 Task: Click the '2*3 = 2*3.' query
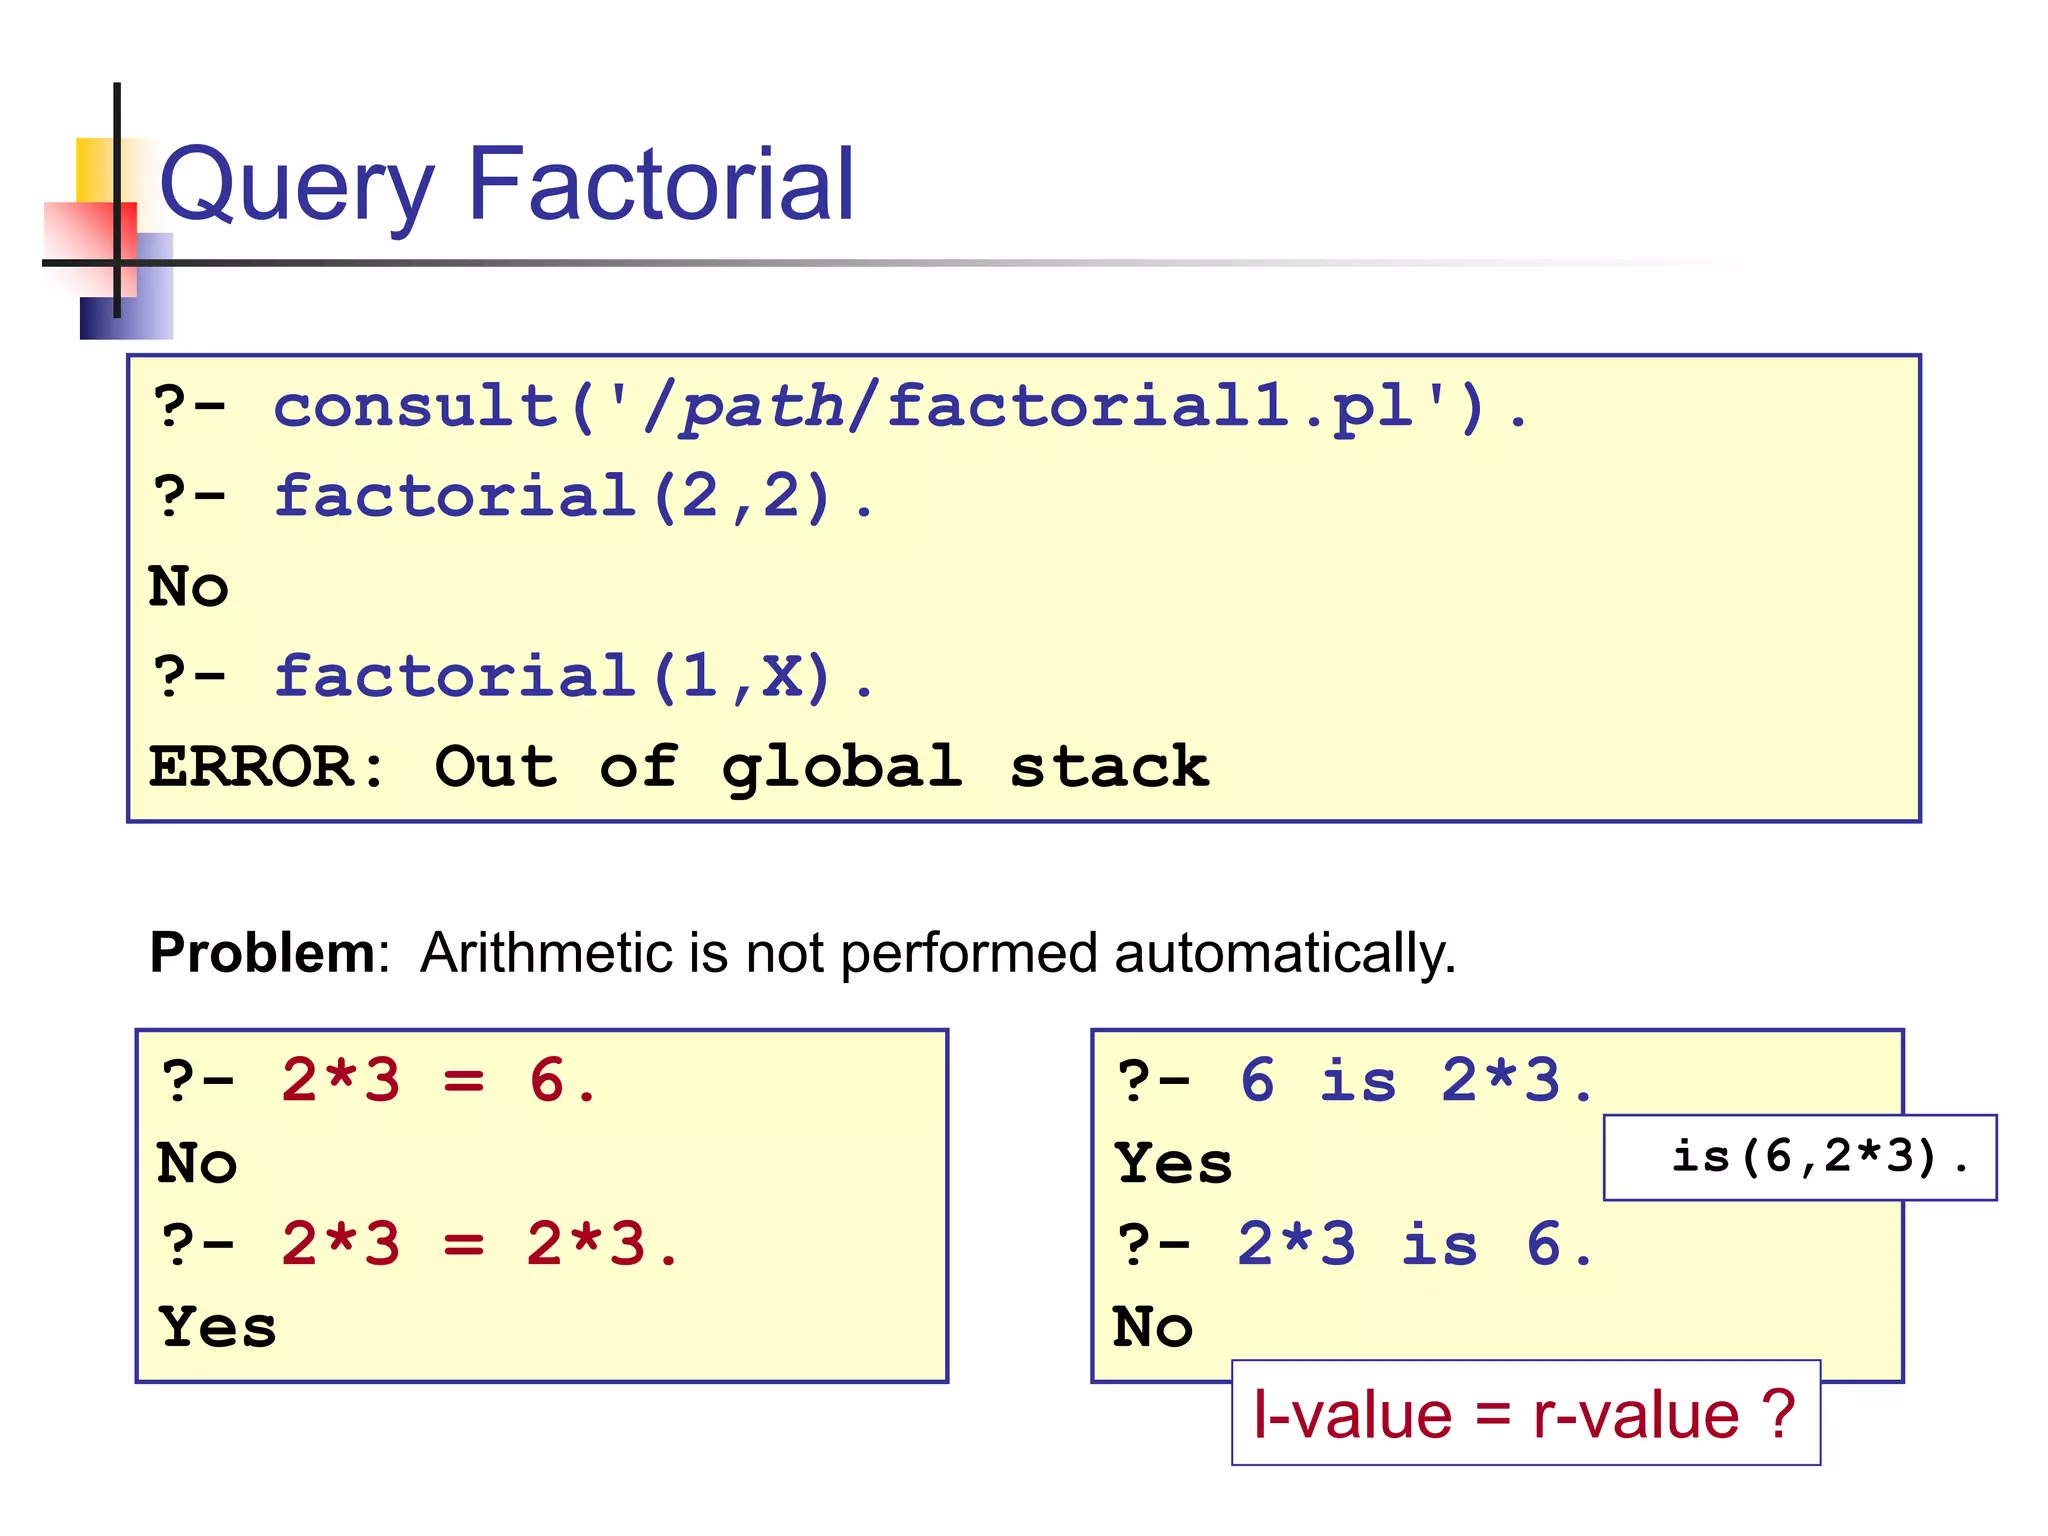(x=420, y=1244)
